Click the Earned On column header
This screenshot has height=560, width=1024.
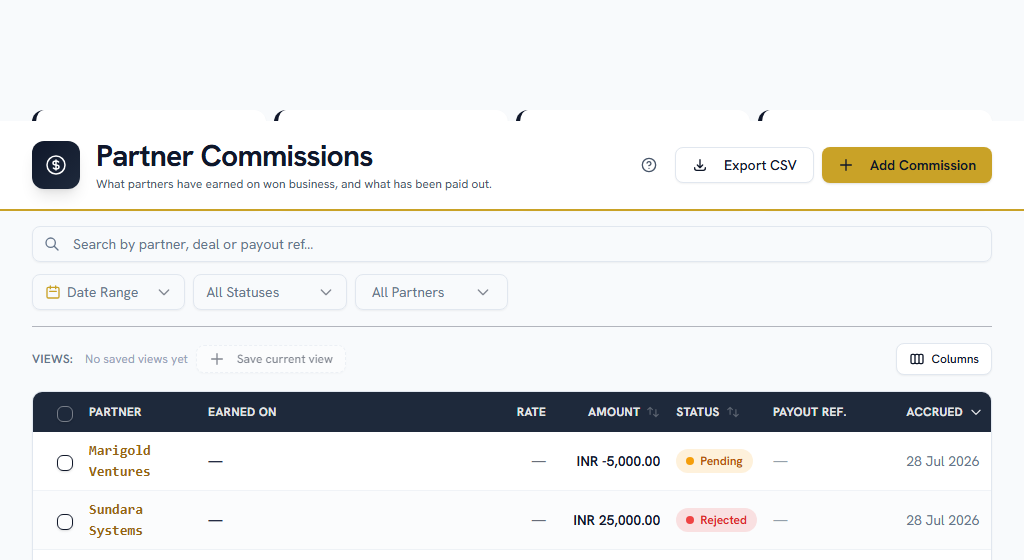pos(242,412)
